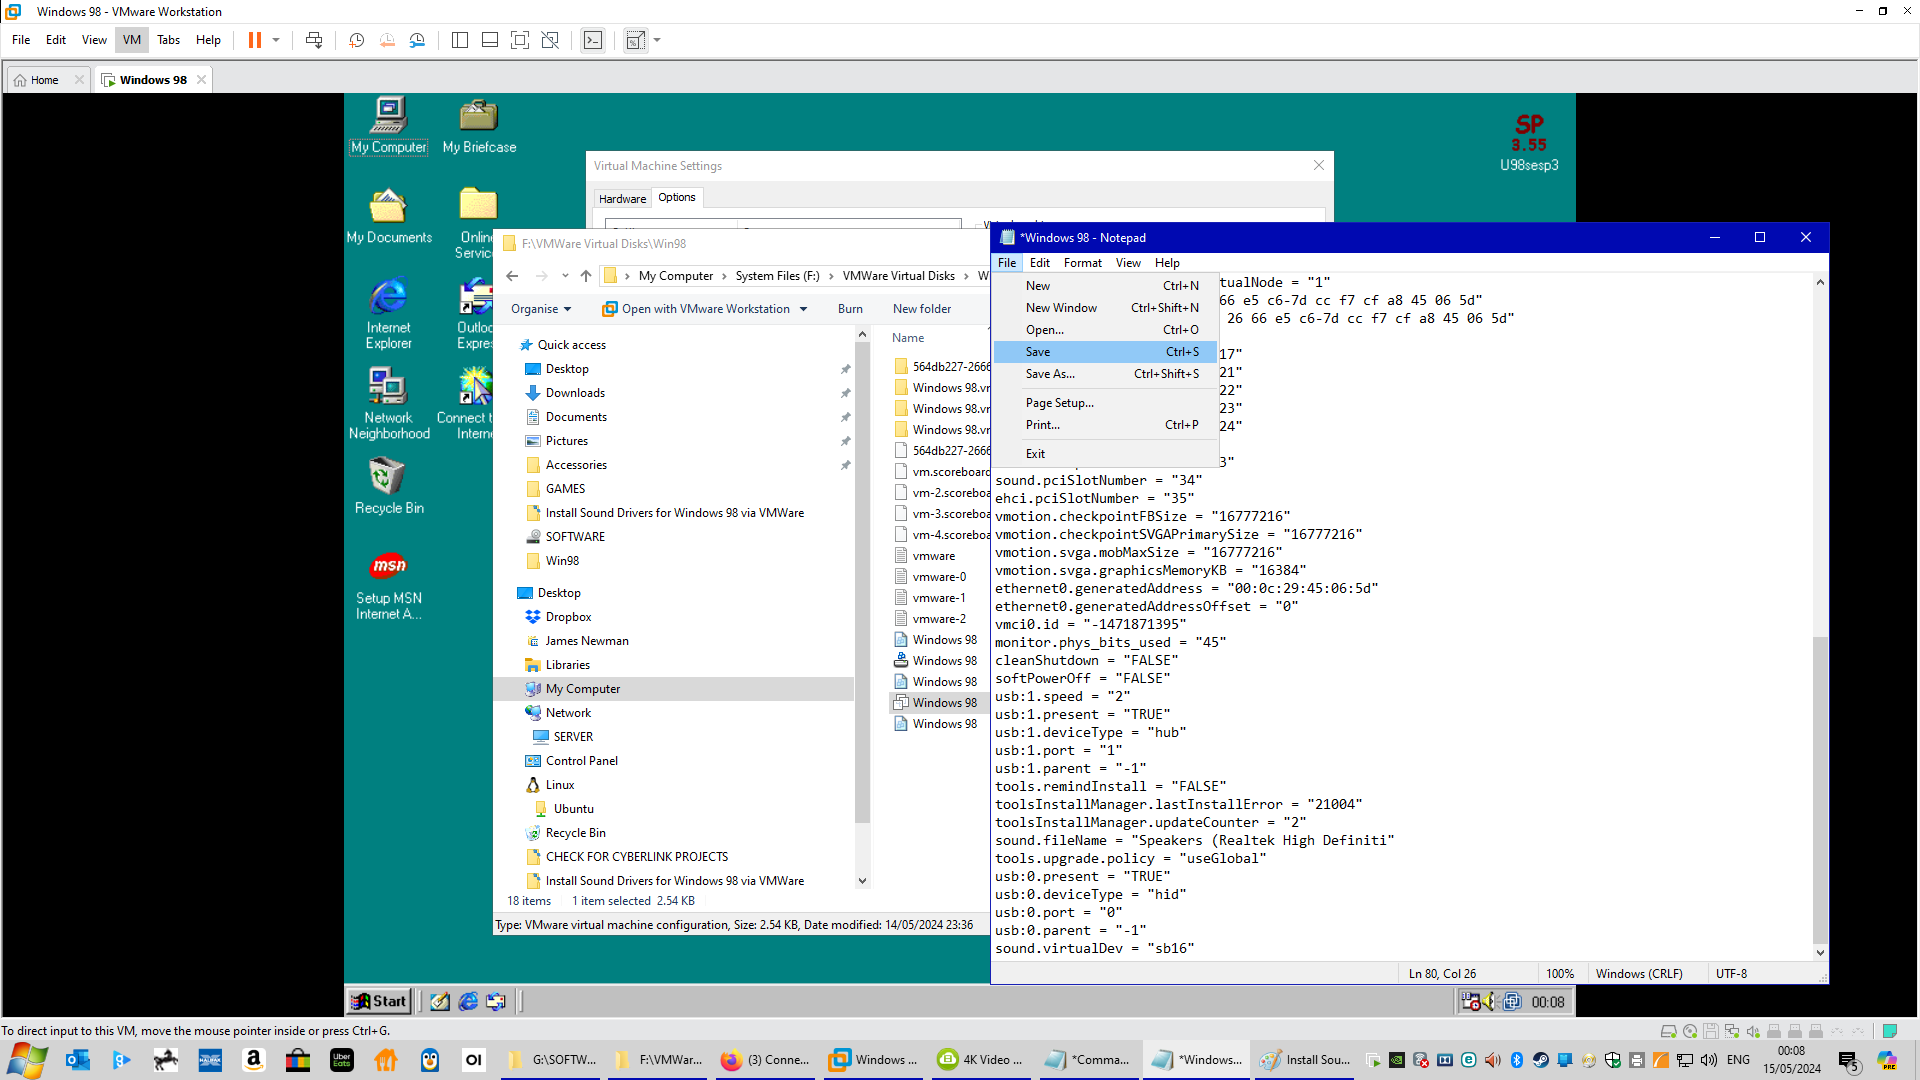Open VMware console view icon
The width and height of the screenshot is (1920, 1080).
593,40
